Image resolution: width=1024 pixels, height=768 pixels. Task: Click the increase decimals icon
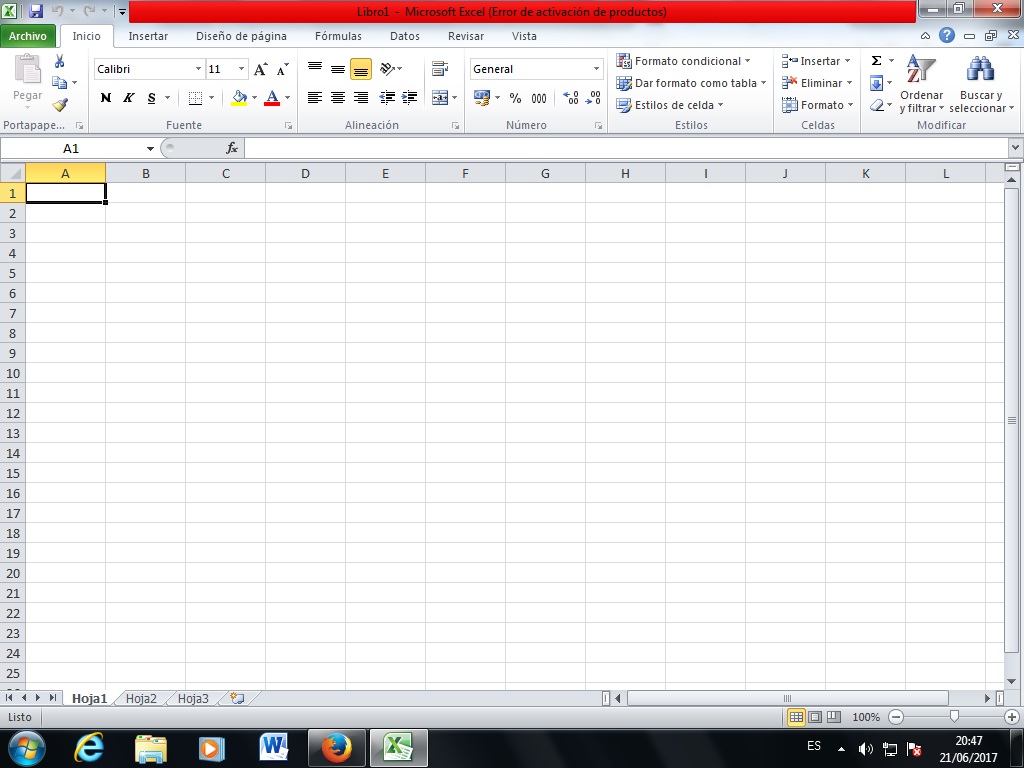tap(571, 98)
